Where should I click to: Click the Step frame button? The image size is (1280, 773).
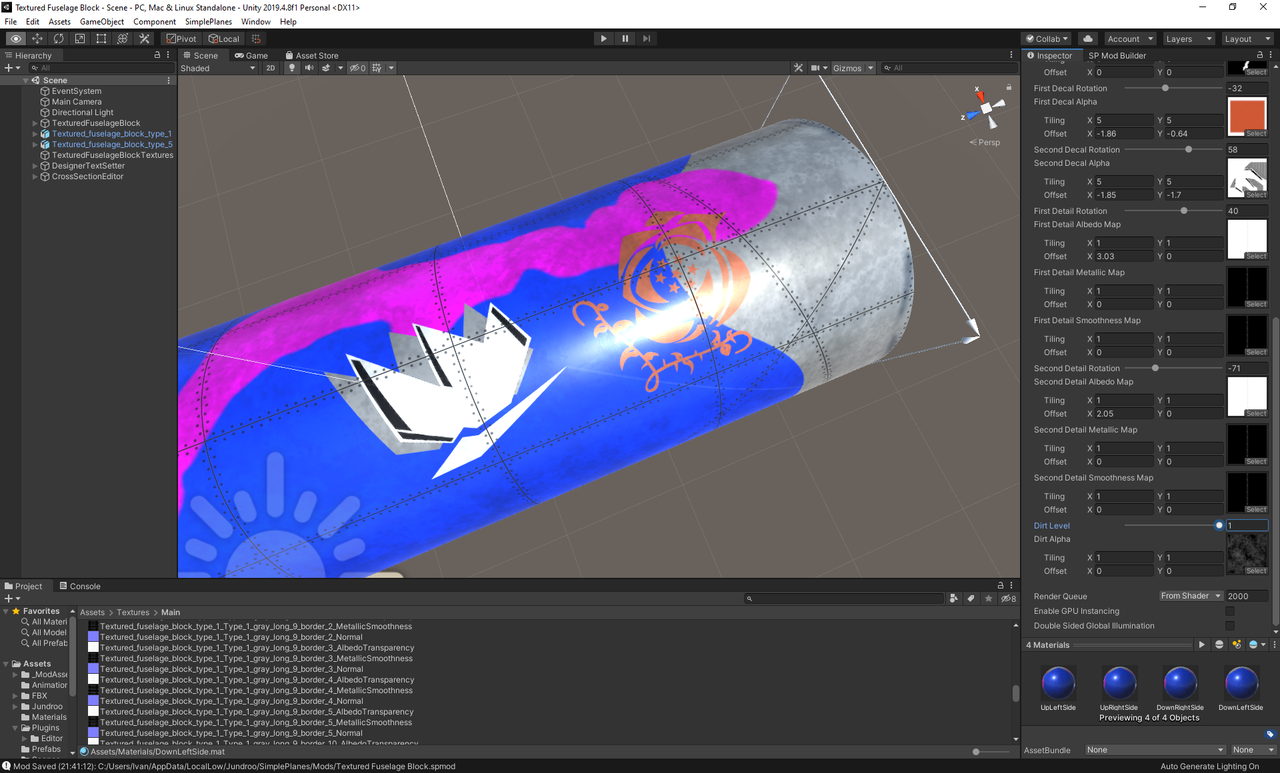click(647, 39)
